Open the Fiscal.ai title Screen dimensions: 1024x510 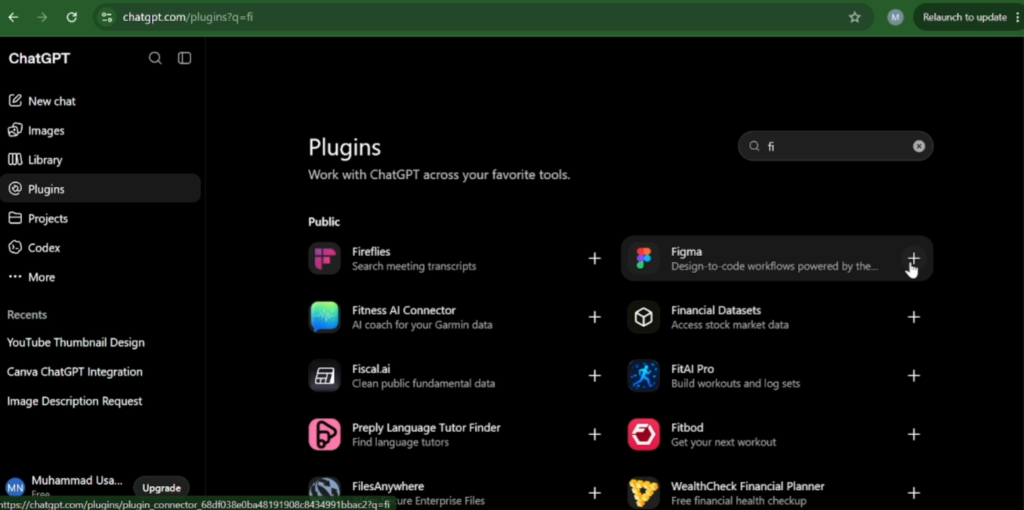point(371,370)
